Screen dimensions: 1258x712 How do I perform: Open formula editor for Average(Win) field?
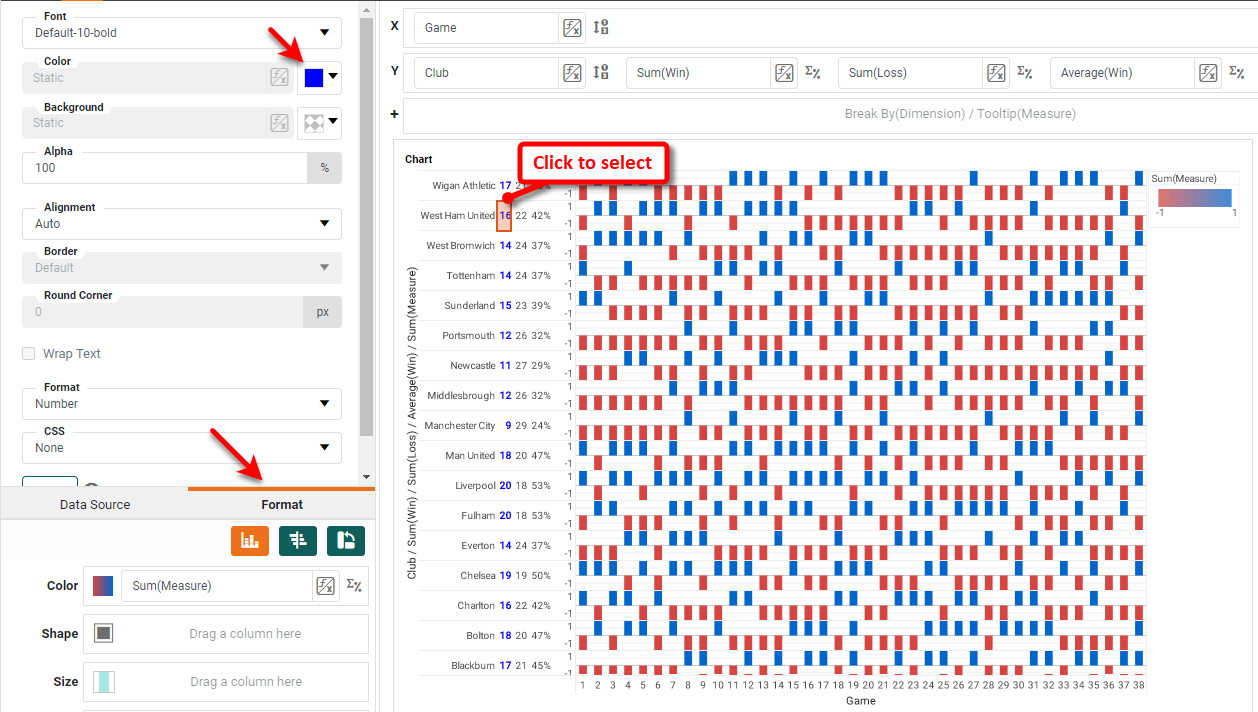pos(1208,73)
